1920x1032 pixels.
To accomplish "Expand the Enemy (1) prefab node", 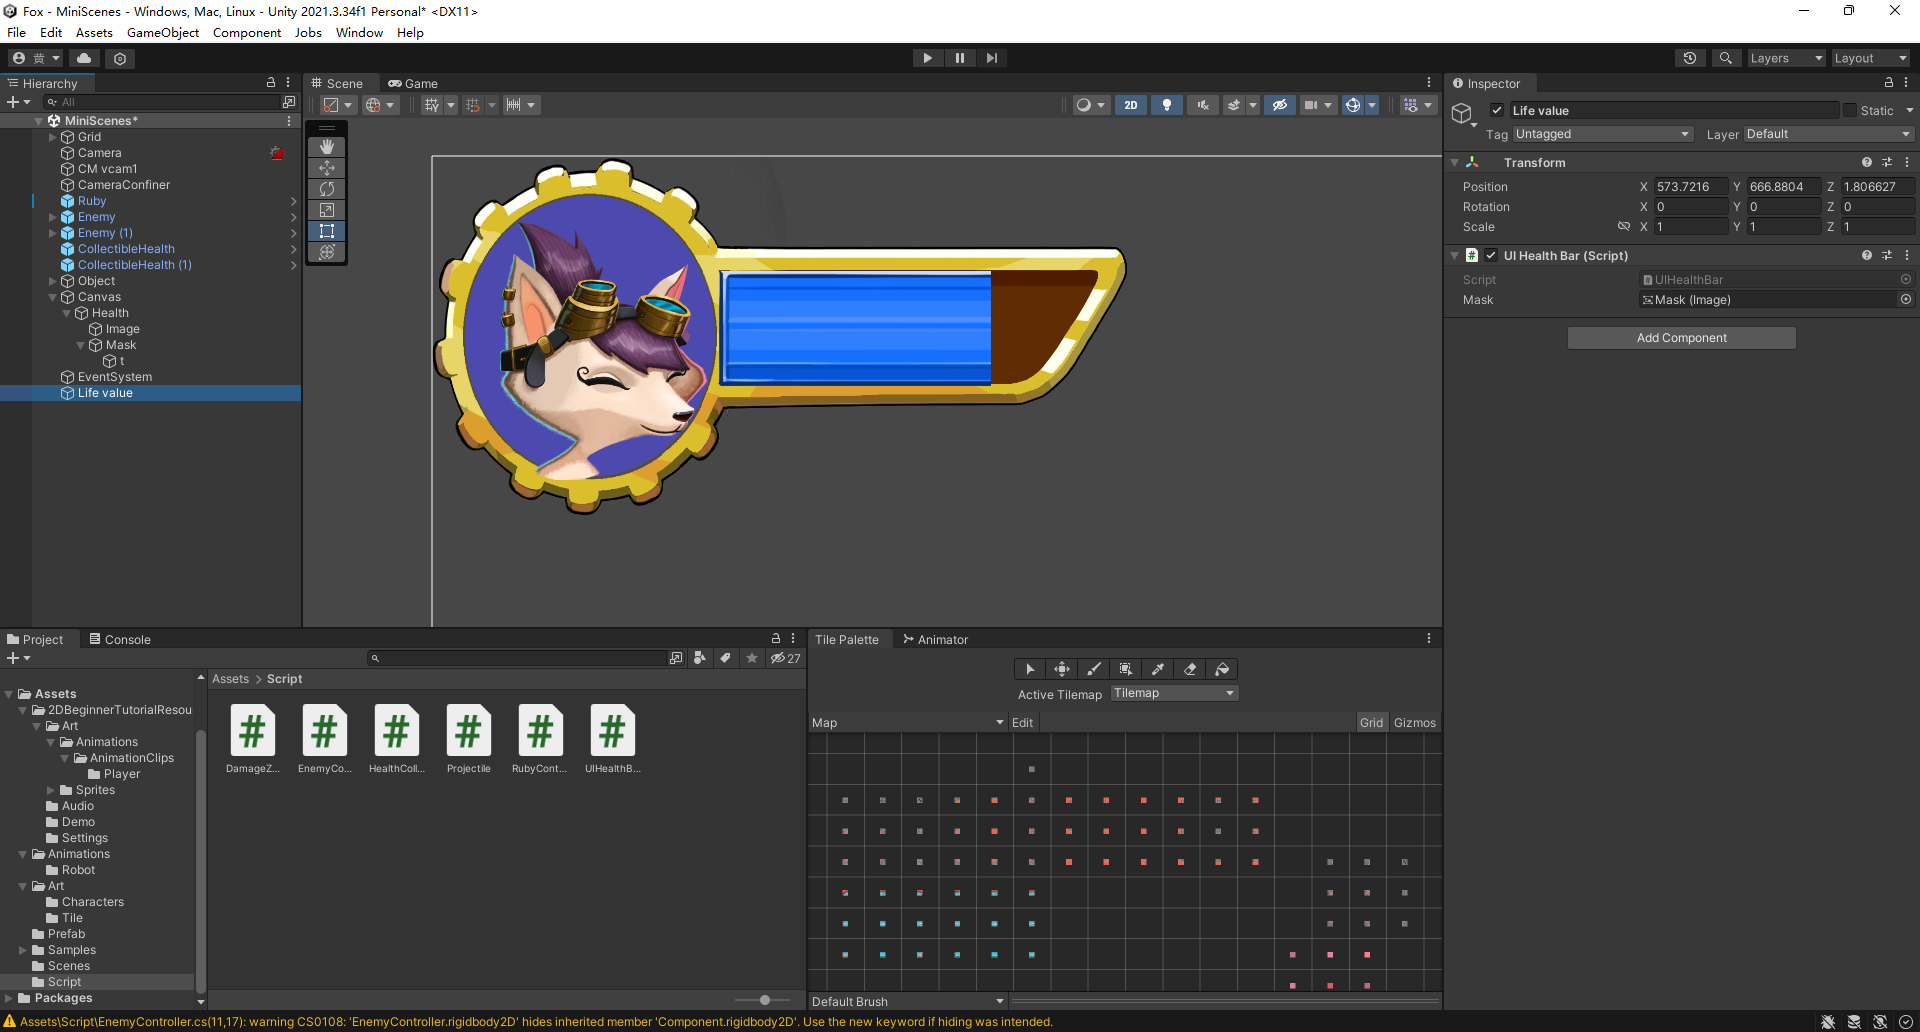I will tap(53, 233).
